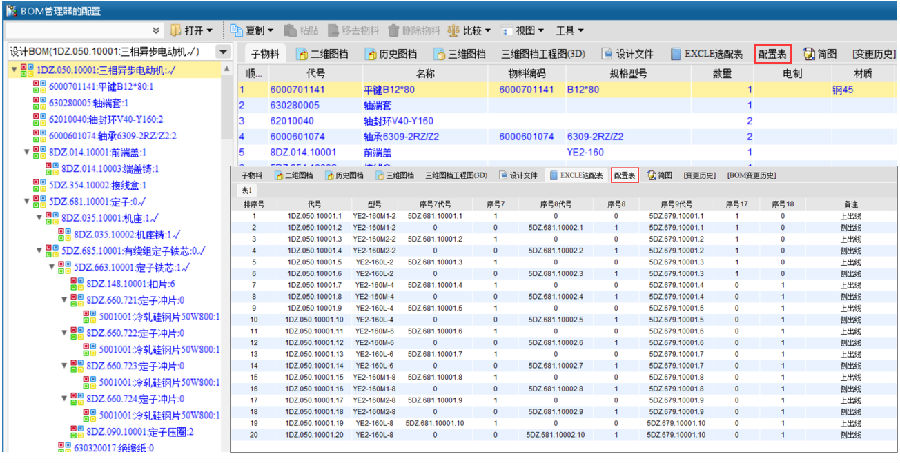Click the 删除物料 trash icon

[392, 30]
